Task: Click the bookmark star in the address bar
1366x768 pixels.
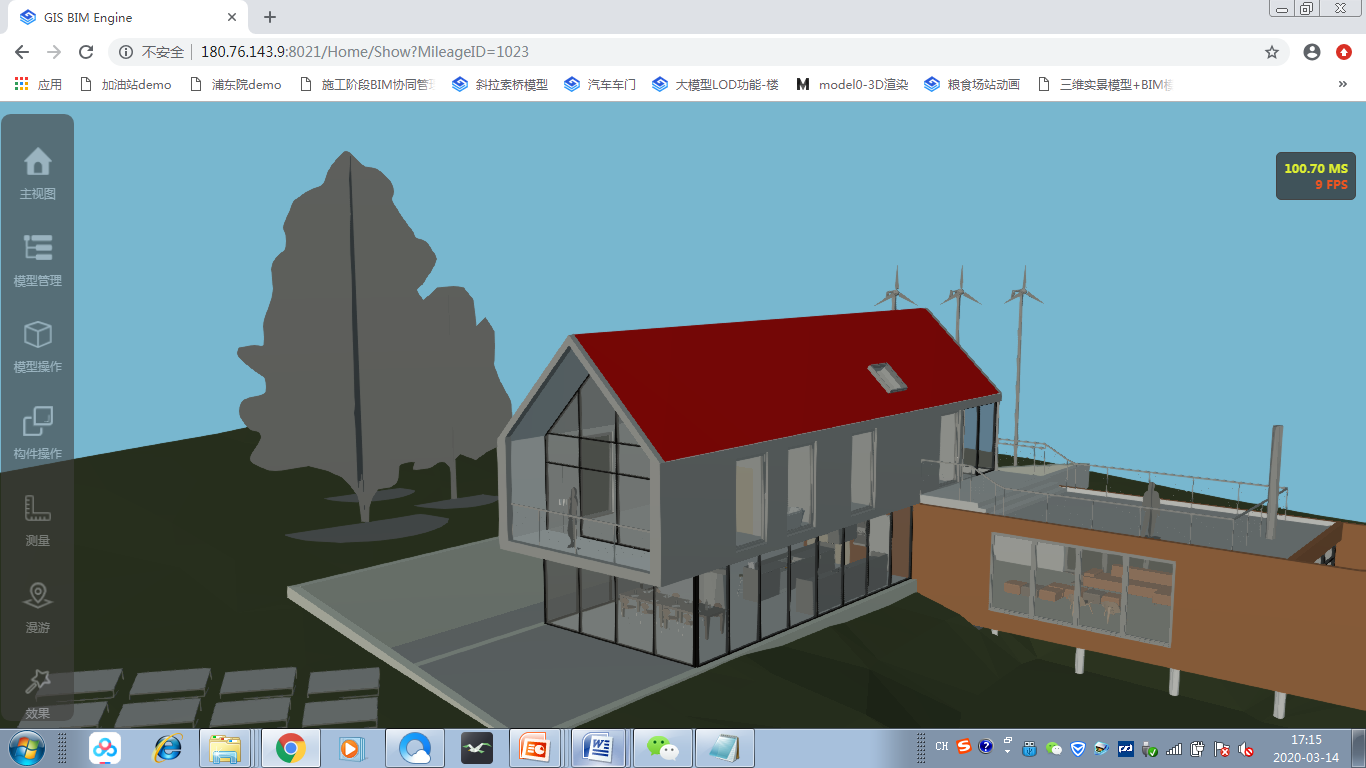Action: (1271, 51)
